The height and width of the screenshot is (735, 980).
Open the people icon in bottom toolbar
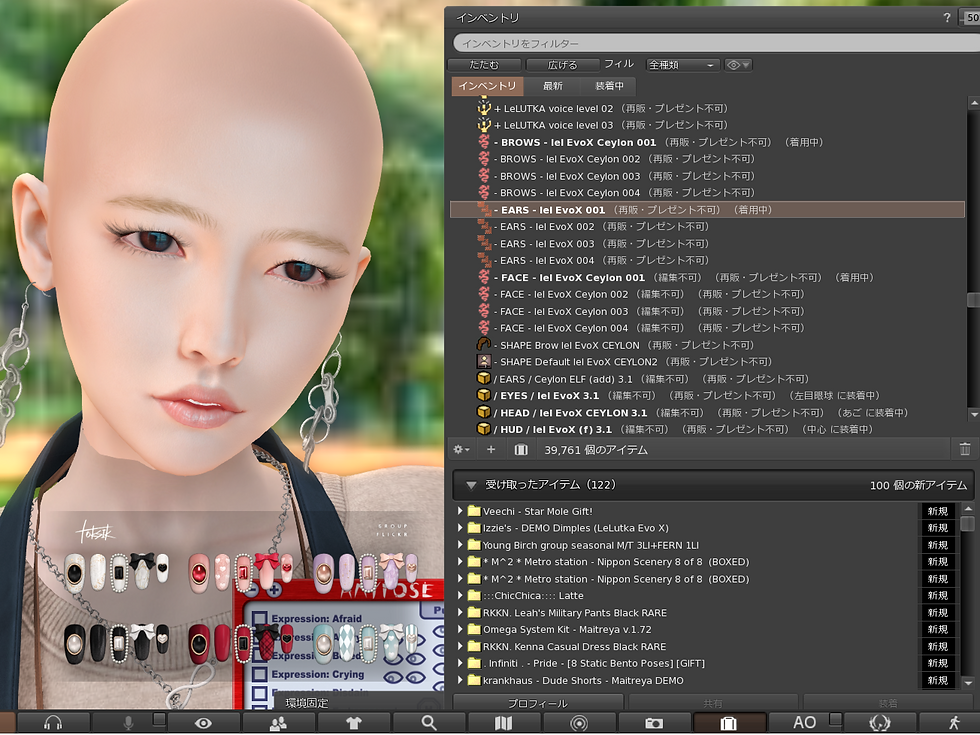click(278, 723)
